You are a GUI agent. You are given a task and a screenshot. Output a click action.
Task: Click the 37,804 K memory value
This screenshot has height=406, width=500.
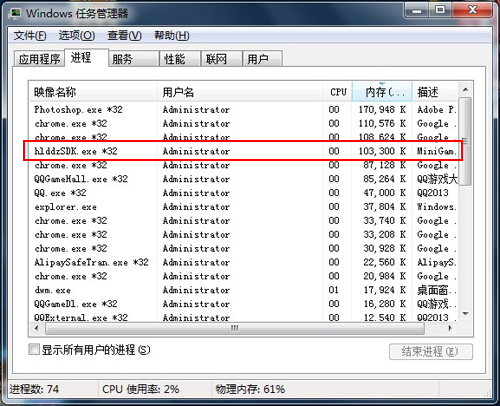[x=384, y=207]
